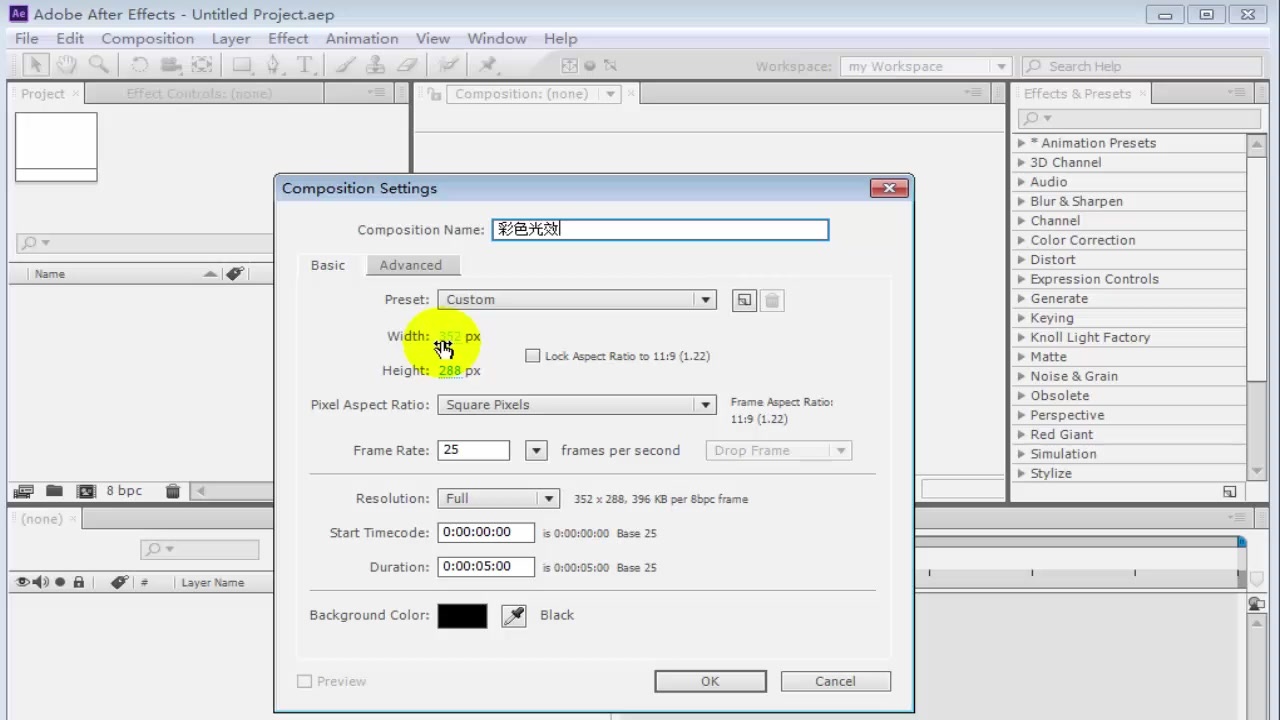Expand the Stylize effects category
The width and height of the screenshot is (1280, 720).
(x=1021, y=473)
